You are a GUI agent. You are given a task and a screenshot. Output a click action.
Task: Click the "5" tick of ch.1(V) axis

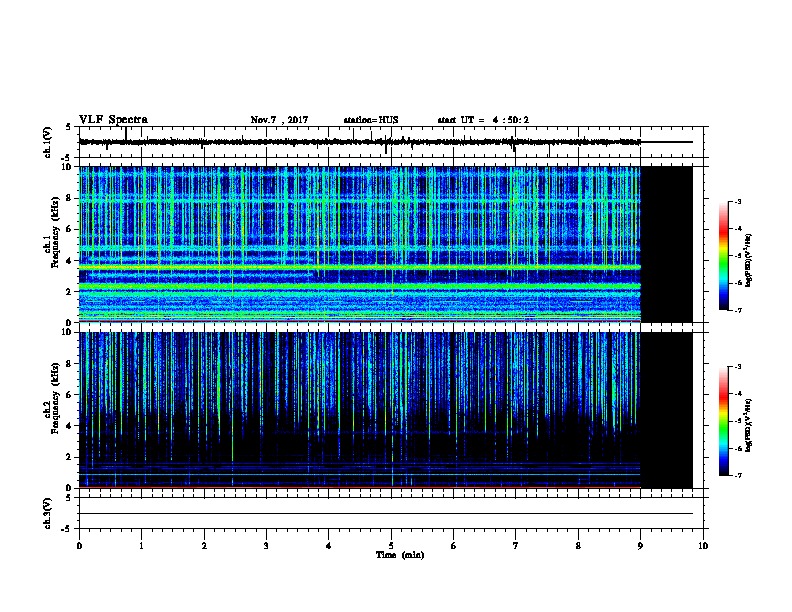(x=69, y=127)
